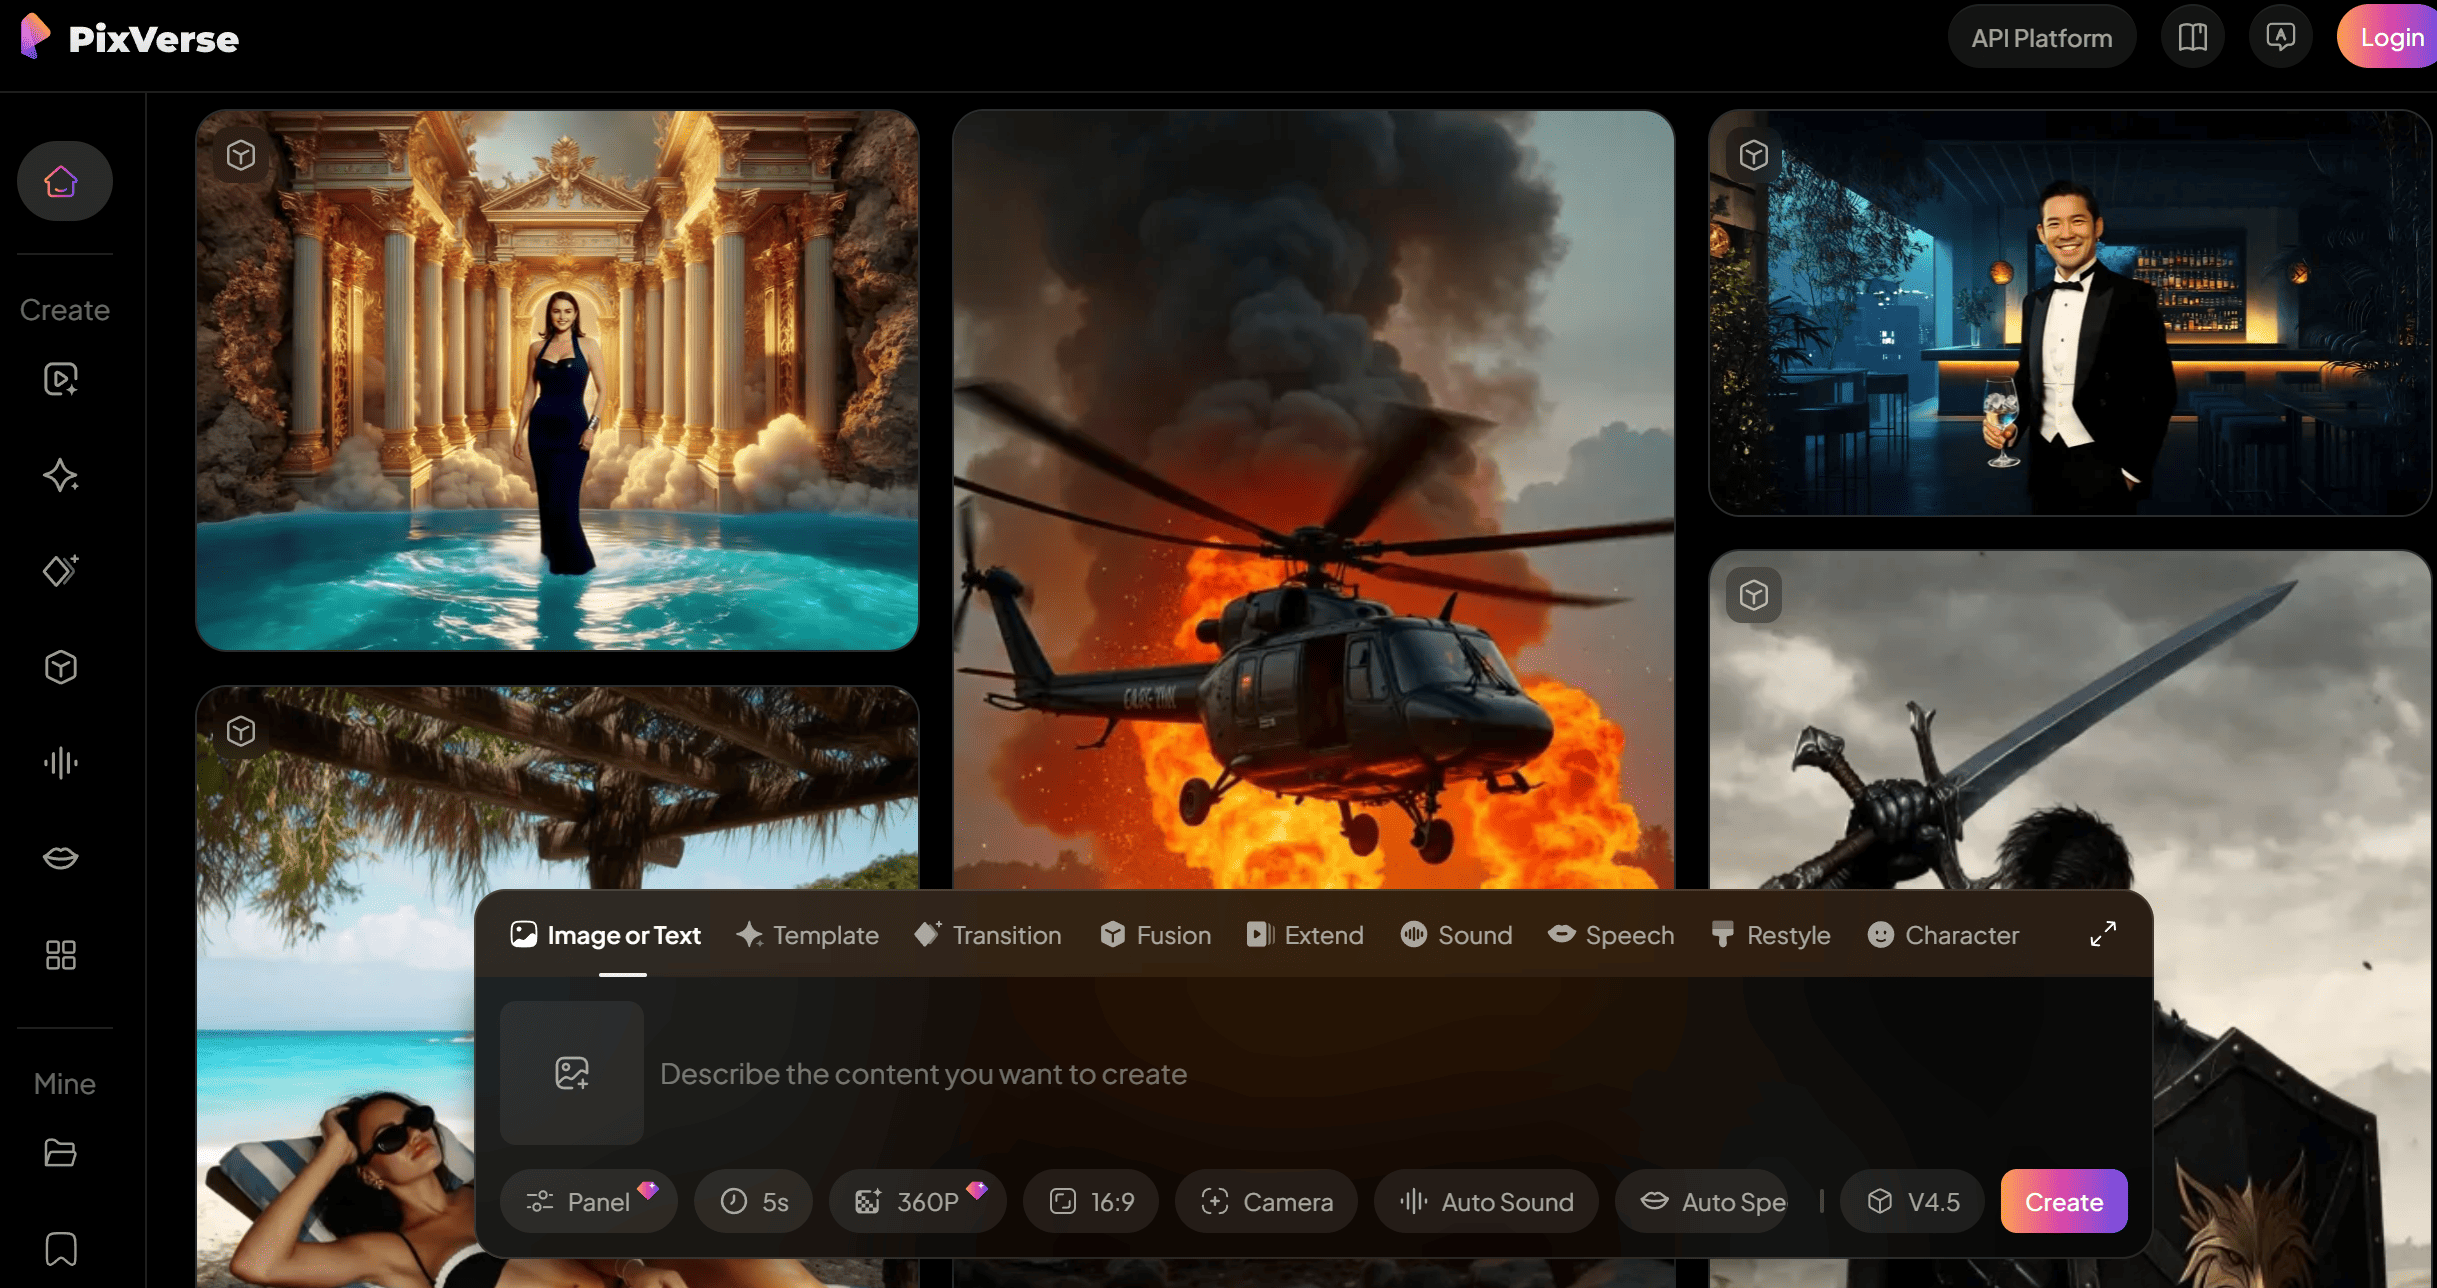Screen dimensions: 2437x1288
Task: Click the API Platform button
Action: point(2041,38)
